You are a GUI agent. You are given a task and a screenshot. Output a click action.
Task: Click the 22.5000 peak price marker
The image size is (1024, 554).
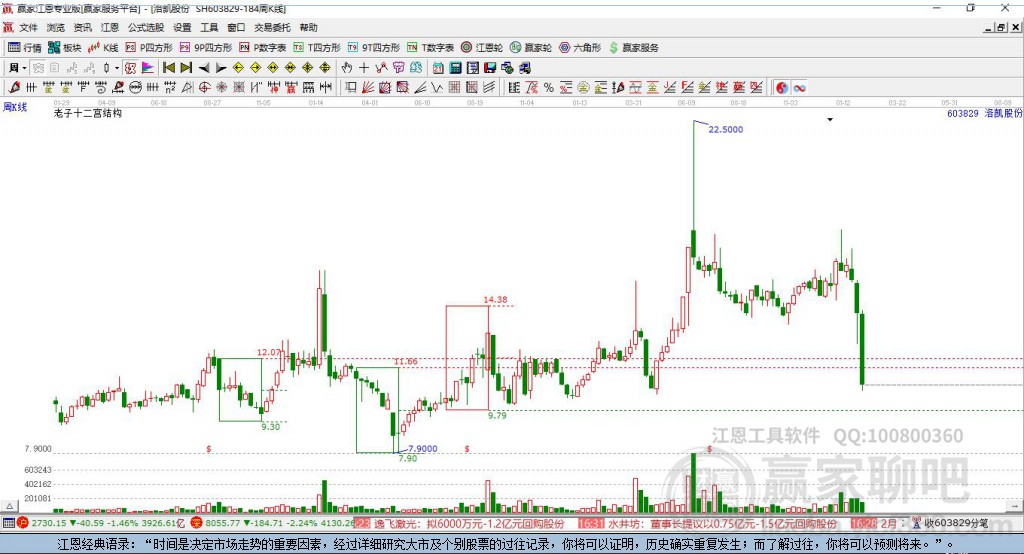pos(726,129)
